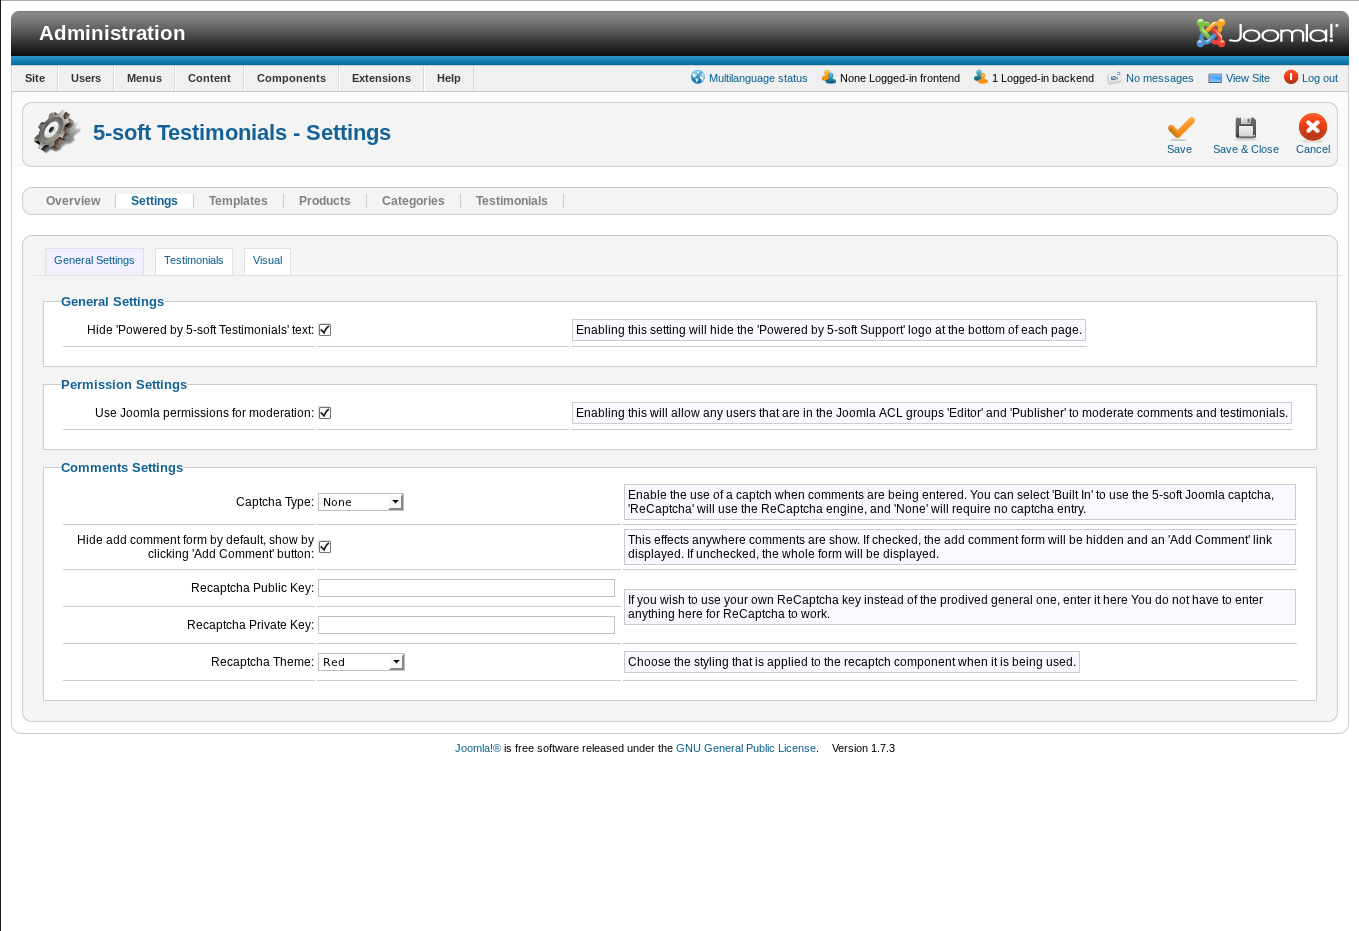1359x931 pixels.
Task: Click the 'Version 1.7.3' footer text
Action: click(863, 748)
